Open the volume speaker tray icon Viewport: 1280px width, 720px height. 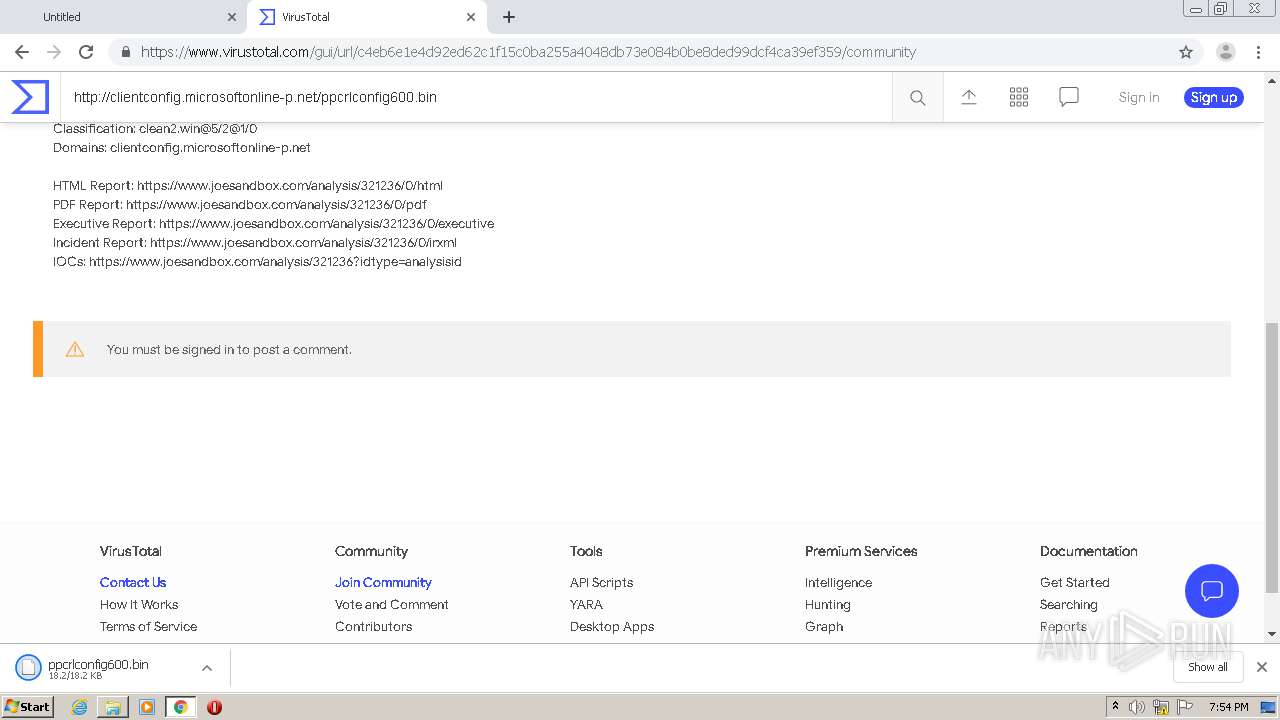1137,707
